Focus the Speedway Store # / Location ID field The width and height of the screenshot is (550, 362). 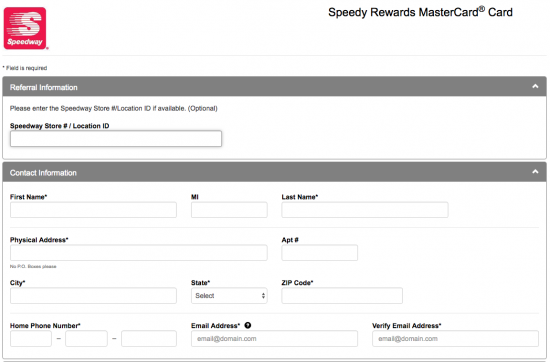click(x=116, y=139)
